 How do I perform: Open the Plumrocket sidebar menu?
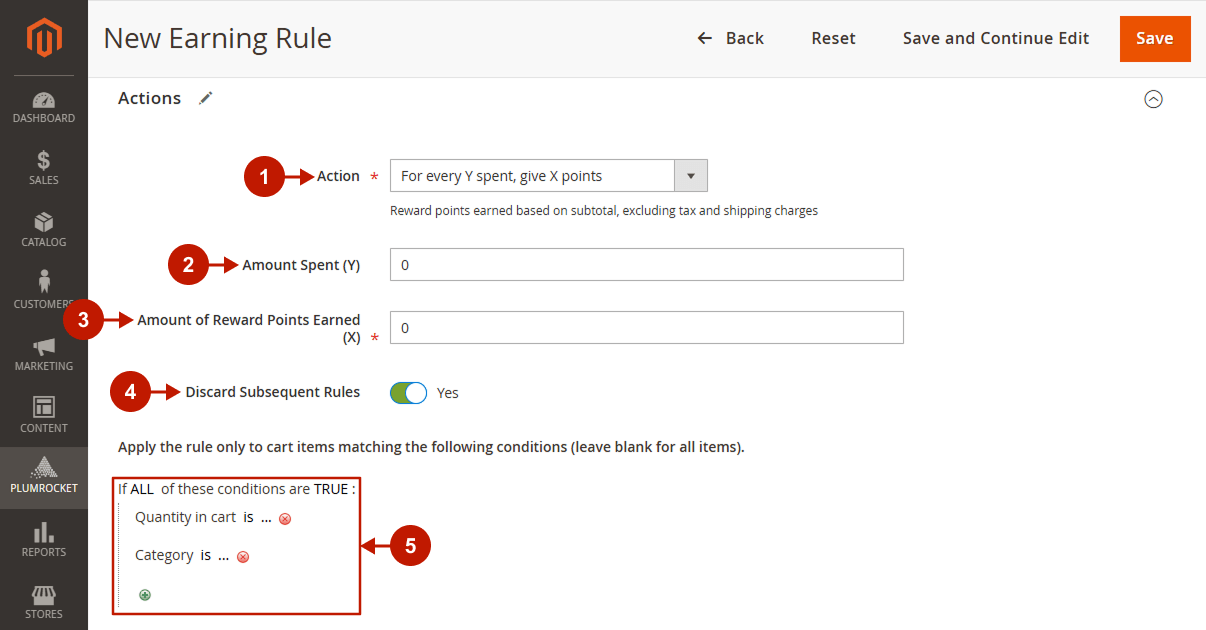44,478
